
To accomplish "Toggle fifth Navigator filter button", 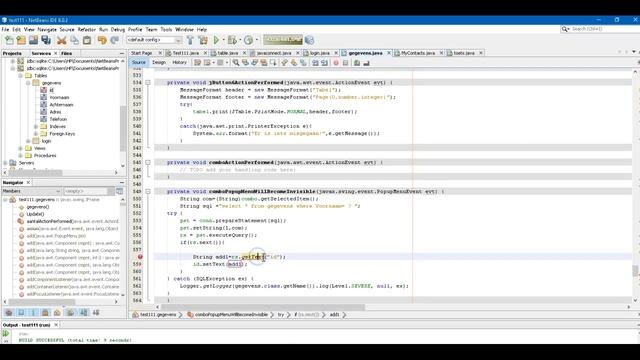I will [58, 313].
